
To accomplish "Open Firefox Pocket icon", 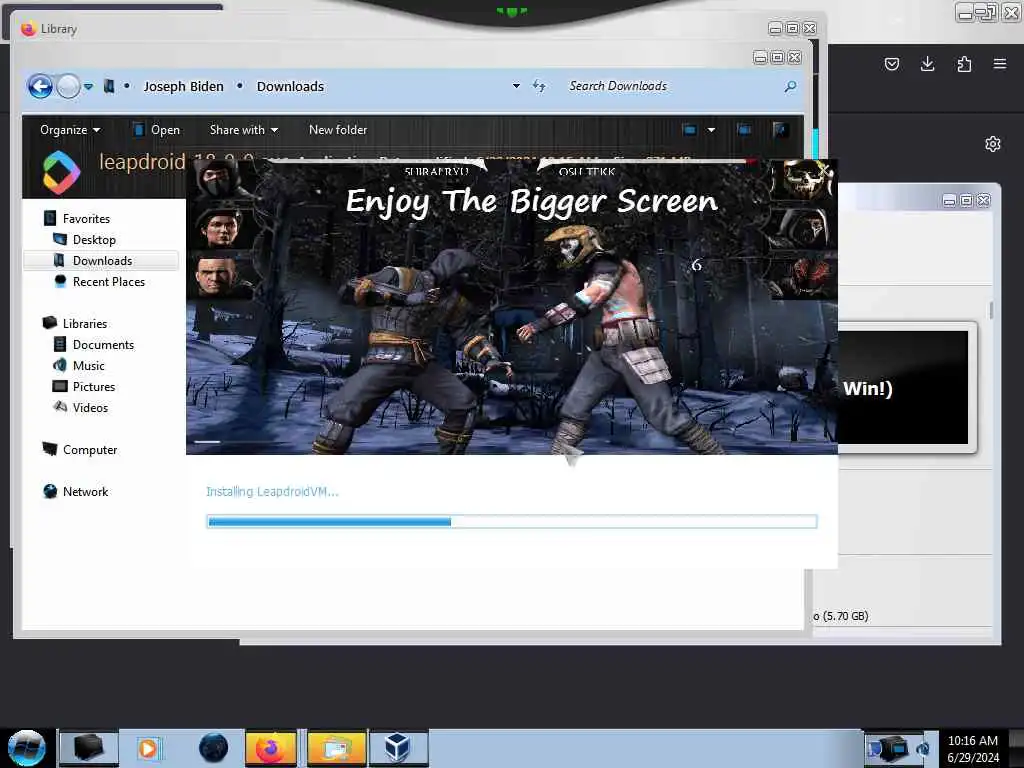I will (x=891, y=64).
